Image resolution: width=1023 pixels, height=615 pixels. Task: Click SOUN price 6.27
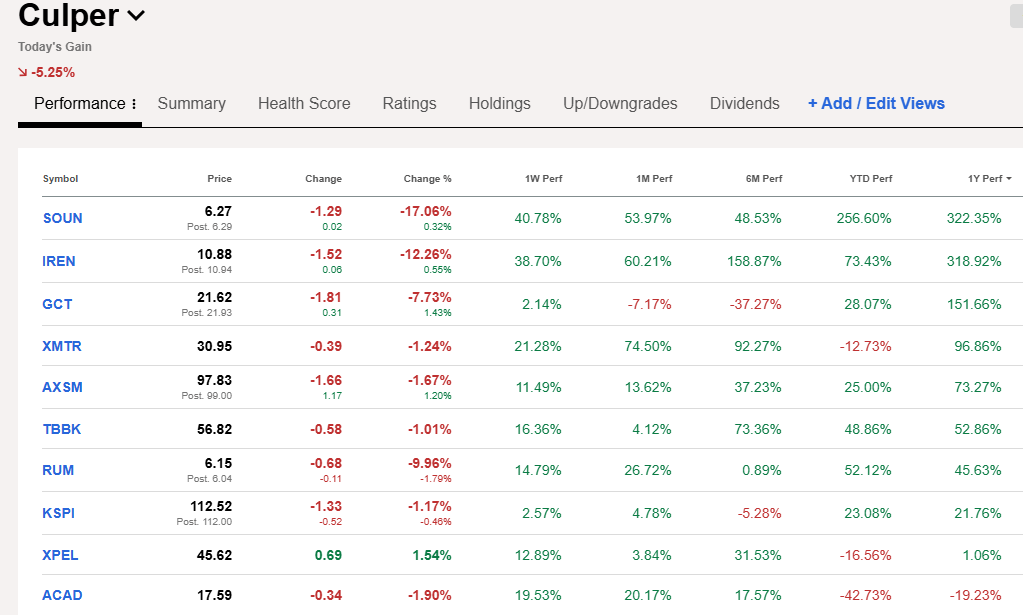218,211
